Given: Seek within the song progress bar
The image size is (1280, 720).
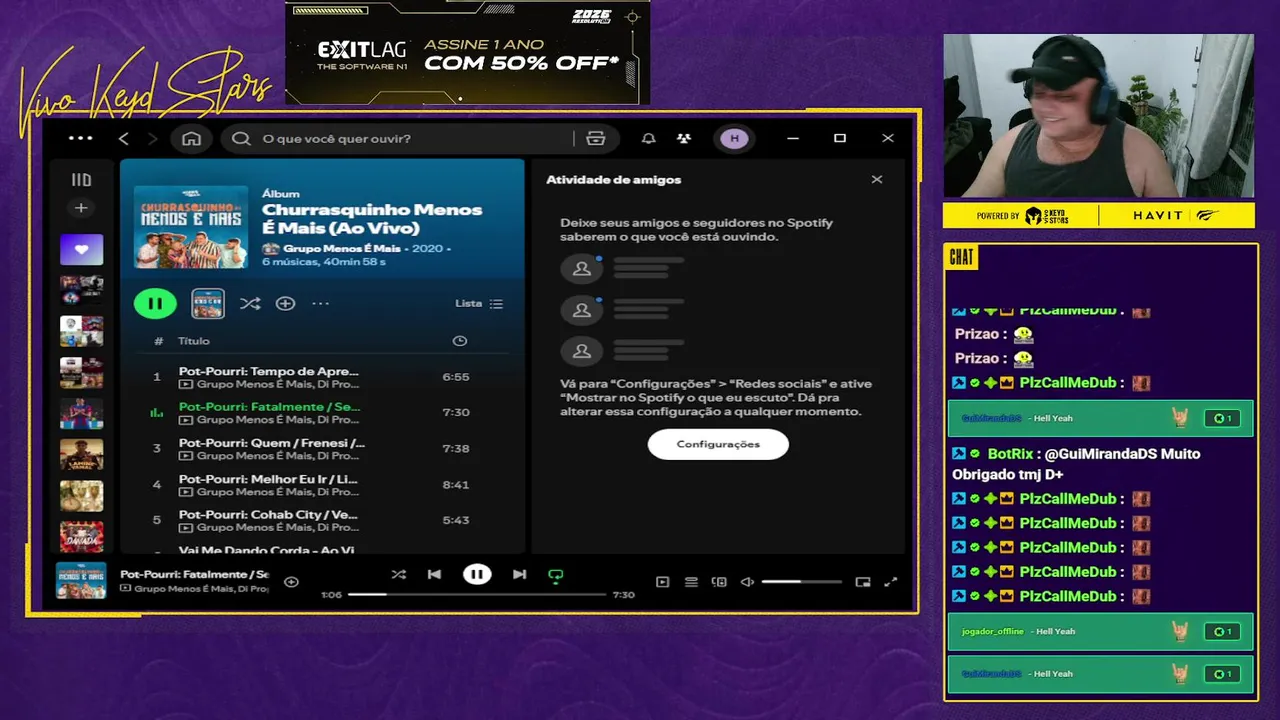Looking at the screenshot, I should (x=477, y=594).
